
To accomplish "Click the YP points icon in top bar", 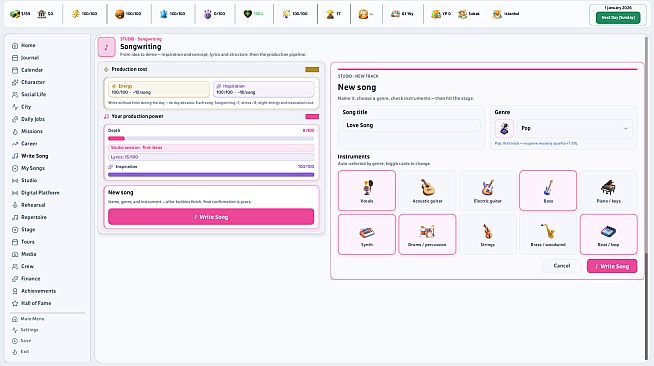I will 436,14.
